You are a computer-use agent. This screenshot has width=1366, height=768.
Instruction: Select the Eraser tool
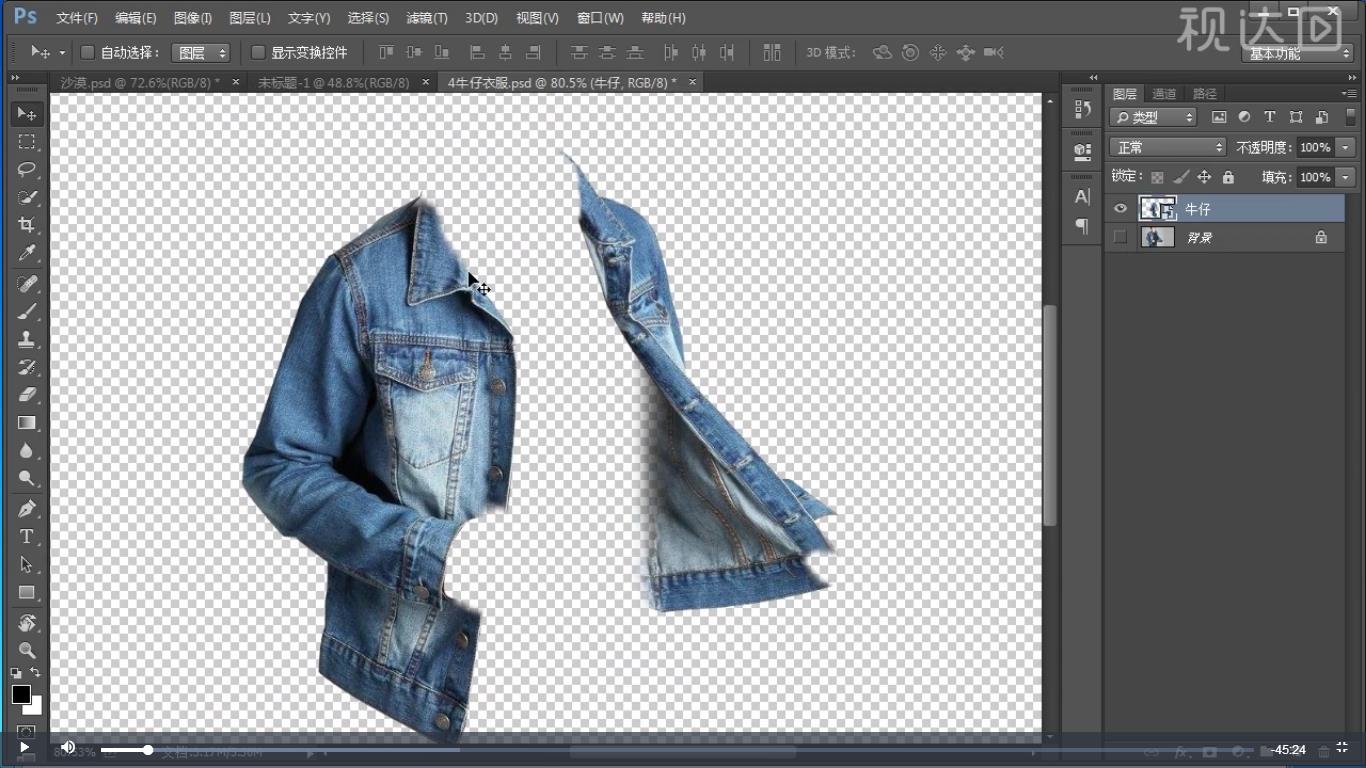(x=27, y=395)
